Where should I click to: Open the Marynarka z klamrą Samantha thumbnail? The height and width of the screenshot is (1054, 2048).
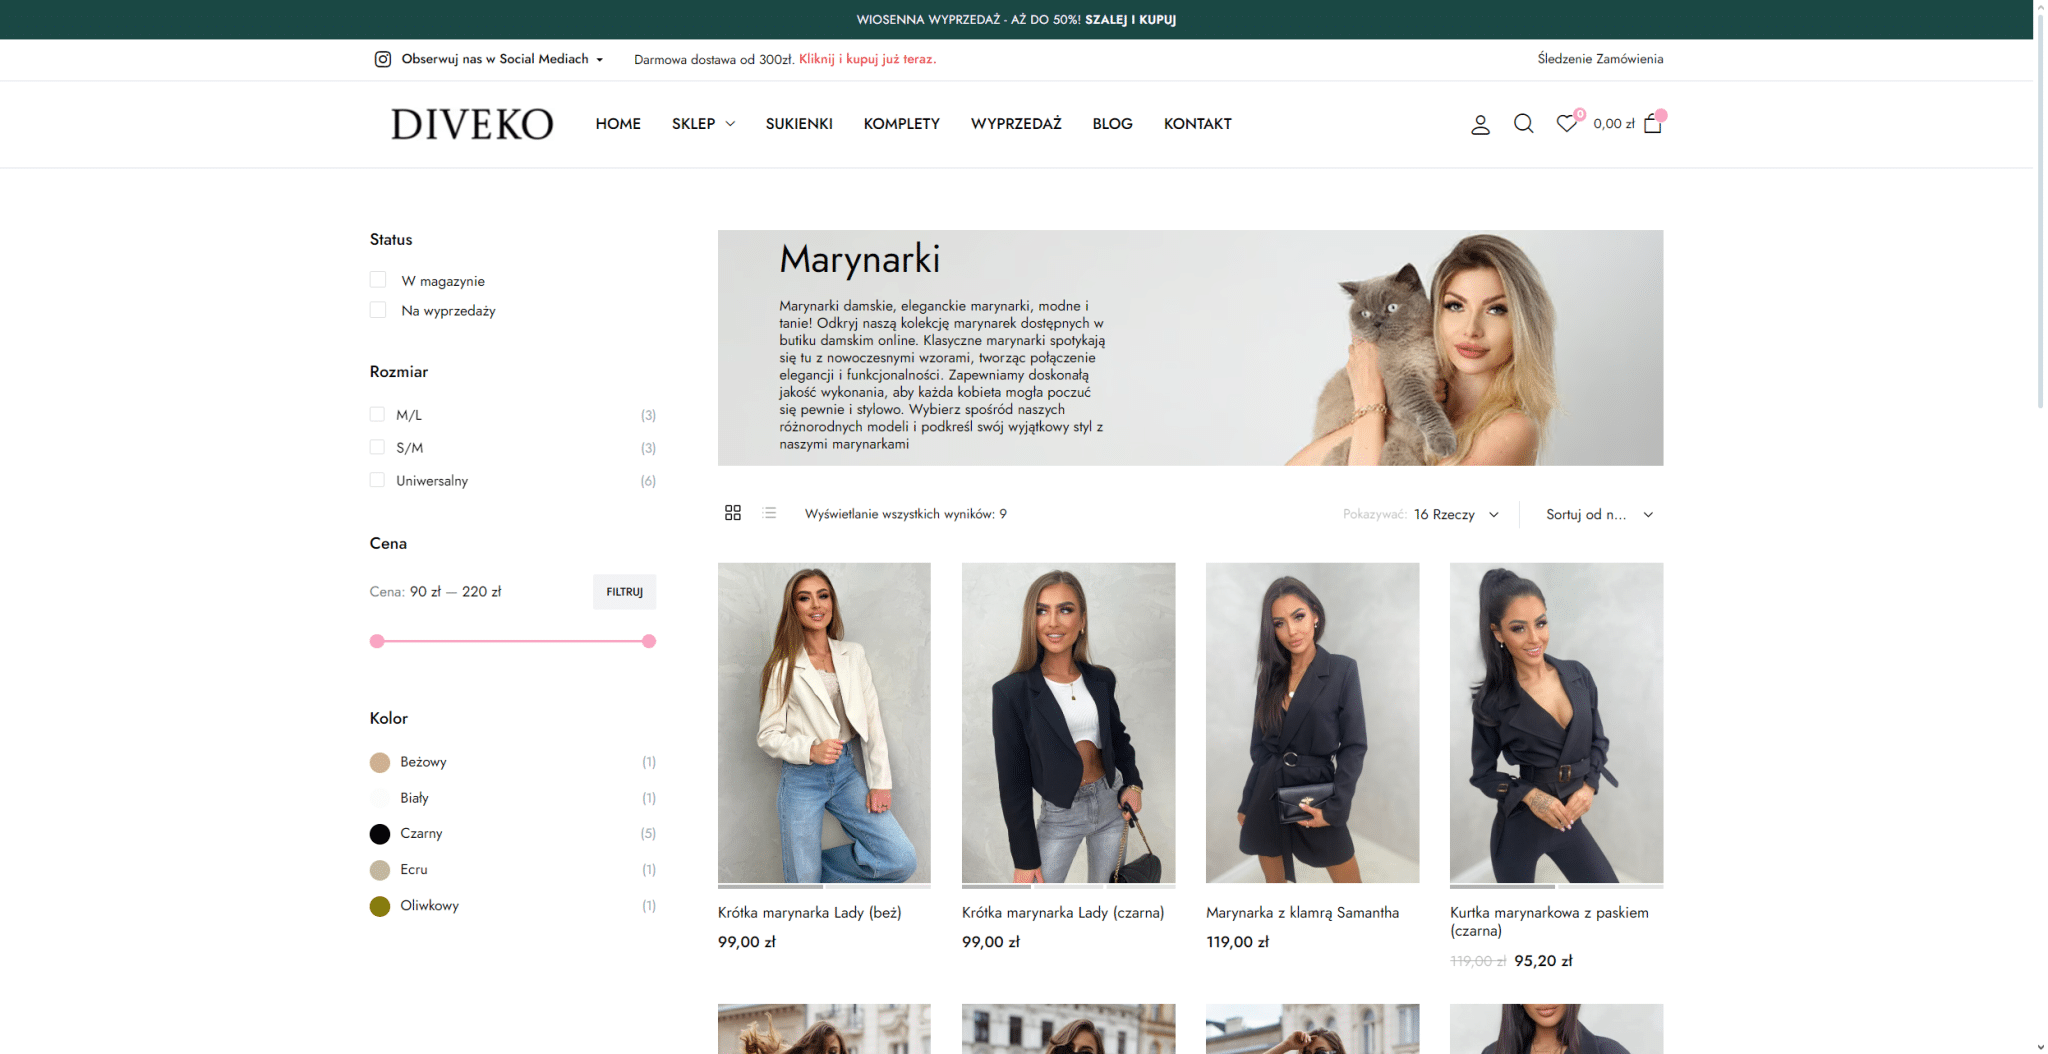[1312, 722]
